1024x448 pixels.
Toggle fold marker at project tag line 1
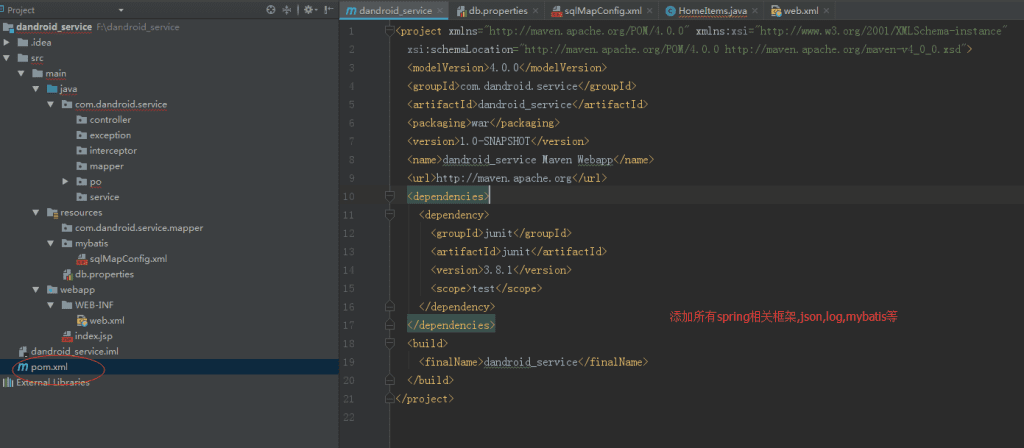click(389, 31)
